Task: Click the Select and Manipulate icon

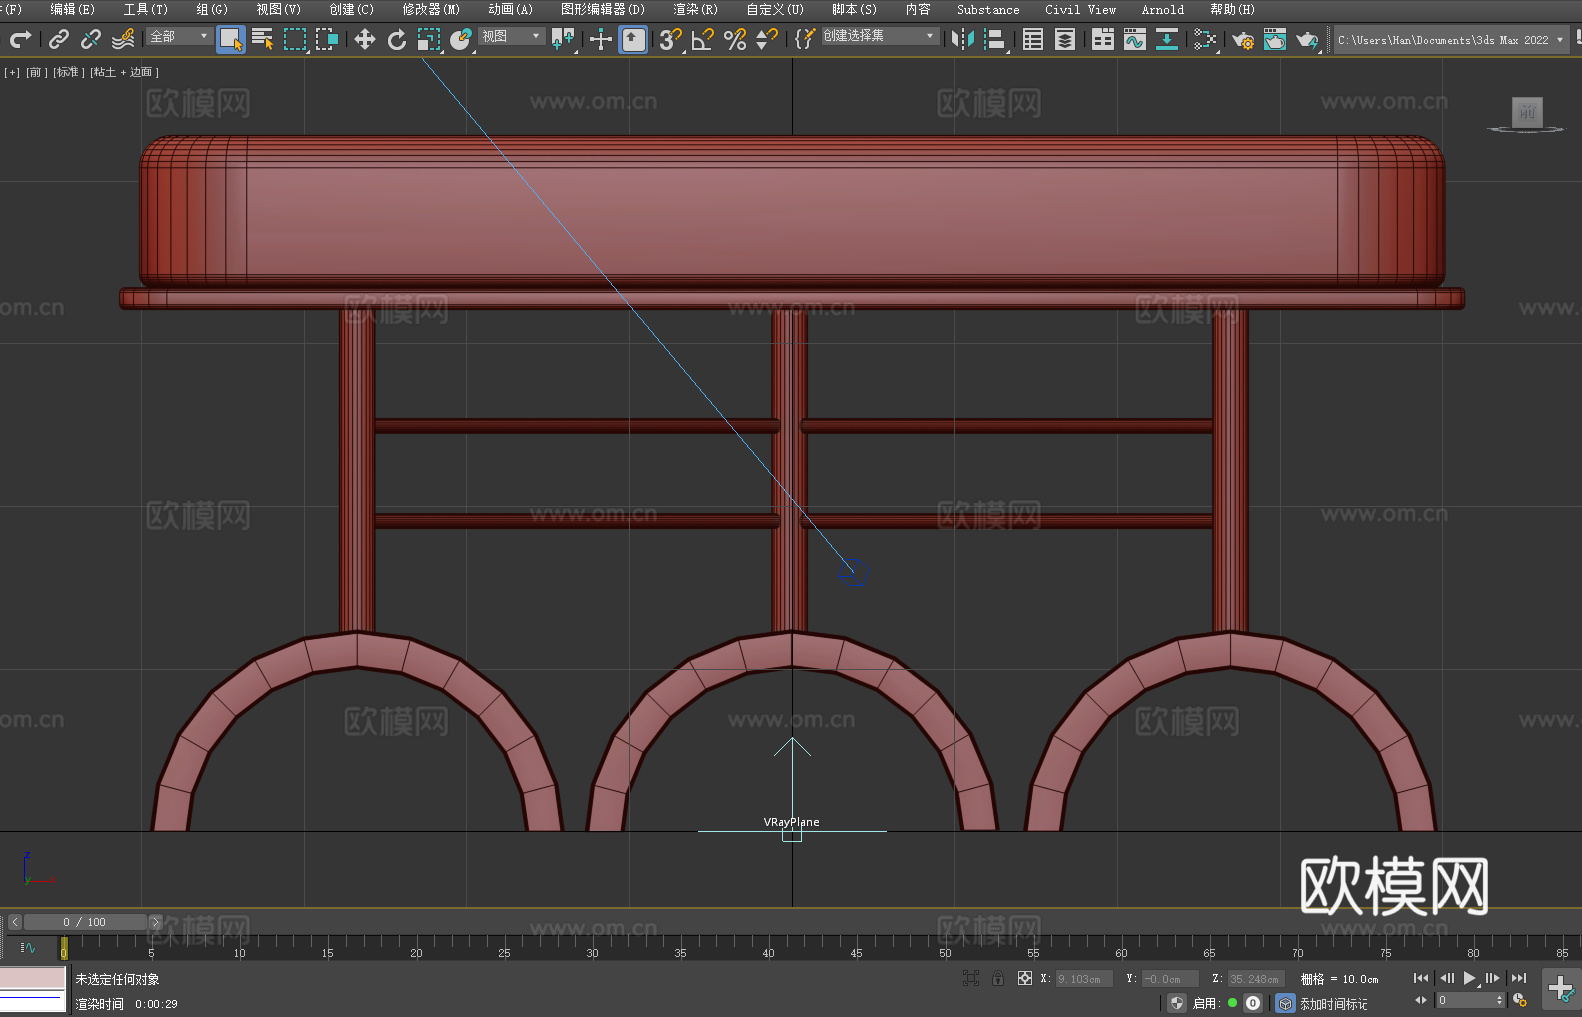Action: tap(600, 39)
